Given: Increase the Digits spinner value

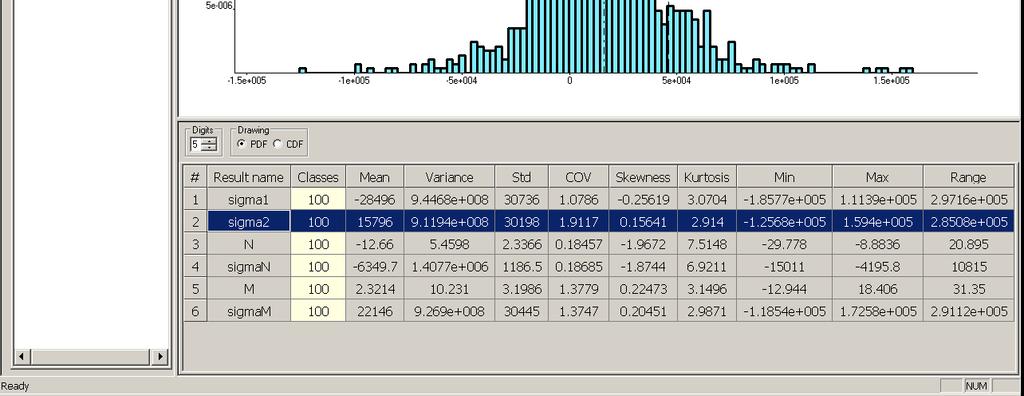Looking at the screenshot, I should pyautogui.click(x=210, y=141).
